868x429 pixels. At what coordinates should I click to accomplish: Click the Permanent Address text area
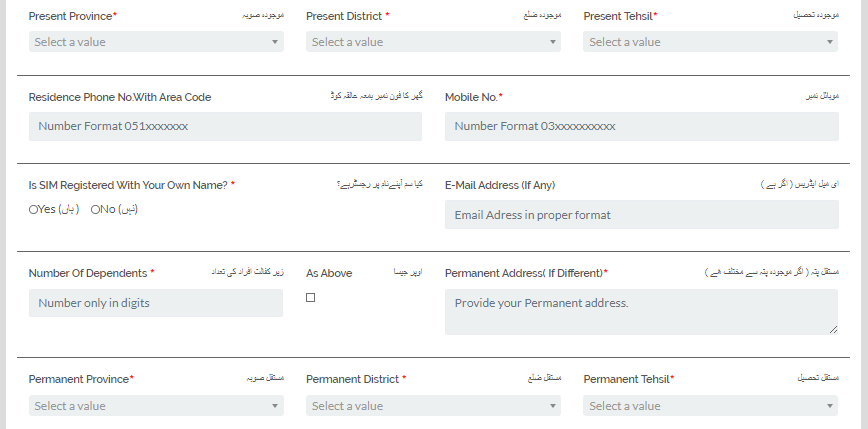(641, 311)
